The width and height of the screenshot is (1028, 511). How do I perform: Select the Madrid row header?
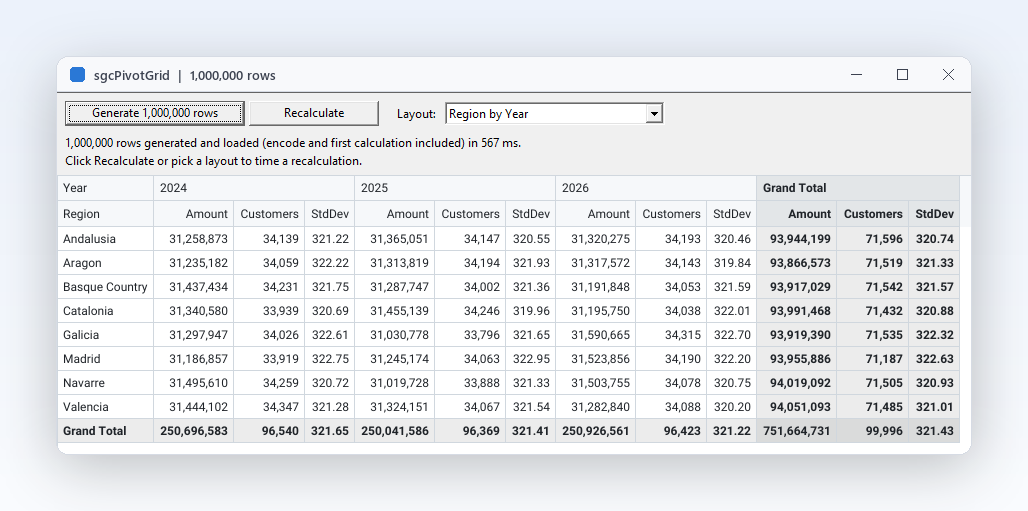coord(106,359)
